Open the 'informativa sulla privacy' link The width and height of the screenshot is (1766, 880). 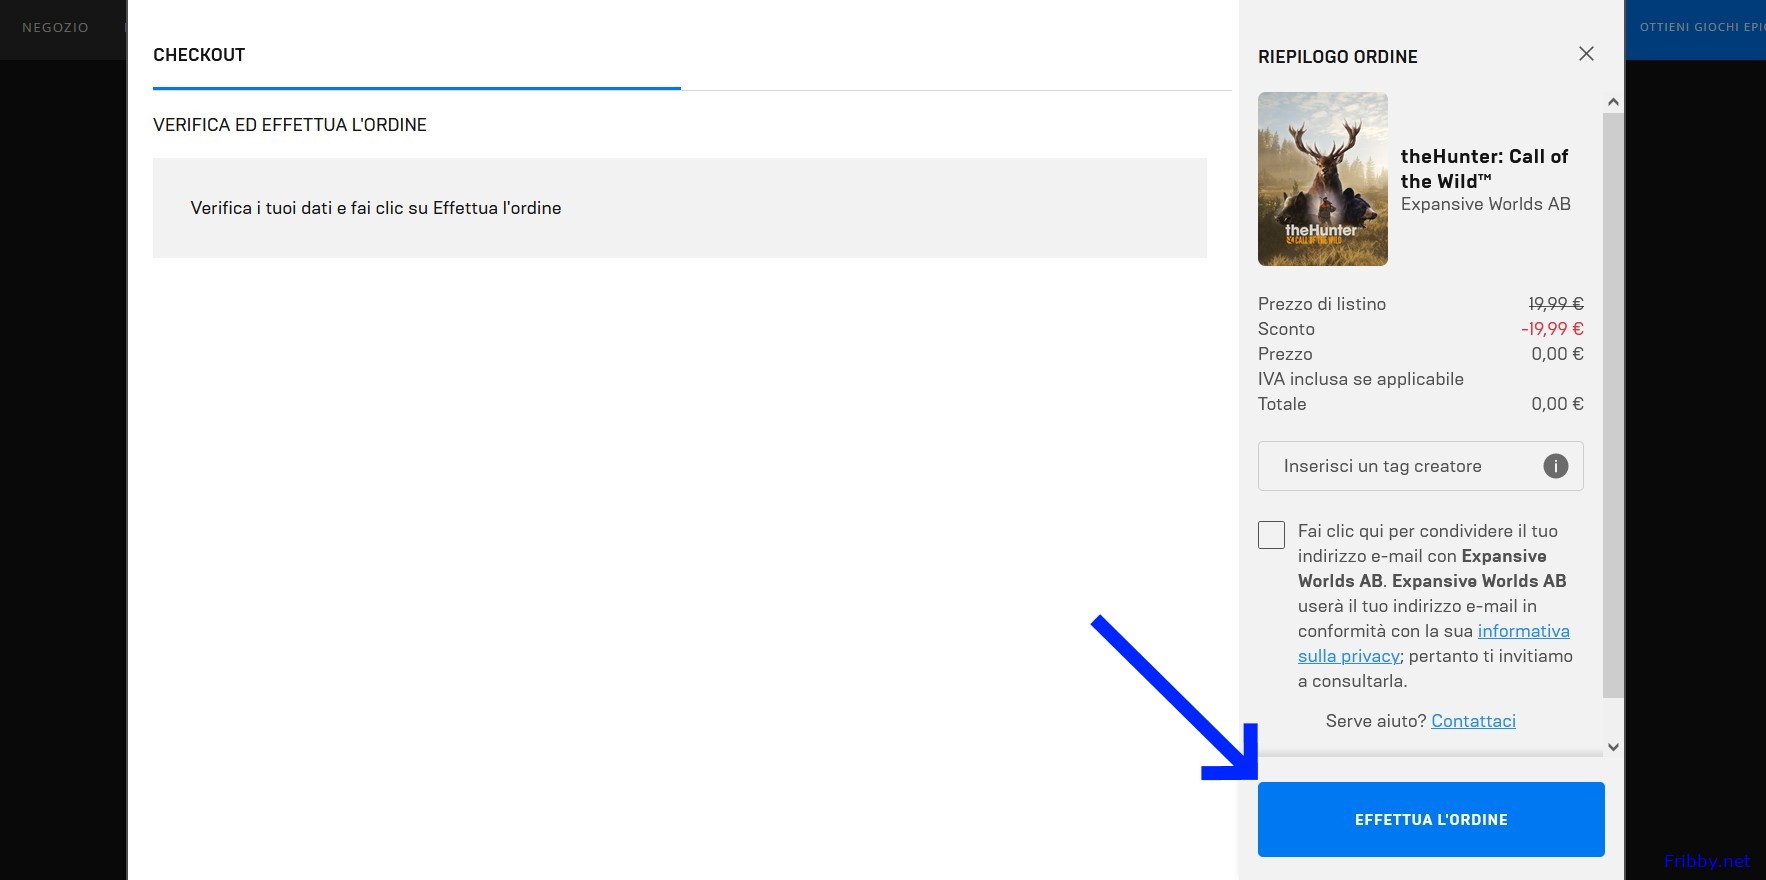coord(1523,631)
